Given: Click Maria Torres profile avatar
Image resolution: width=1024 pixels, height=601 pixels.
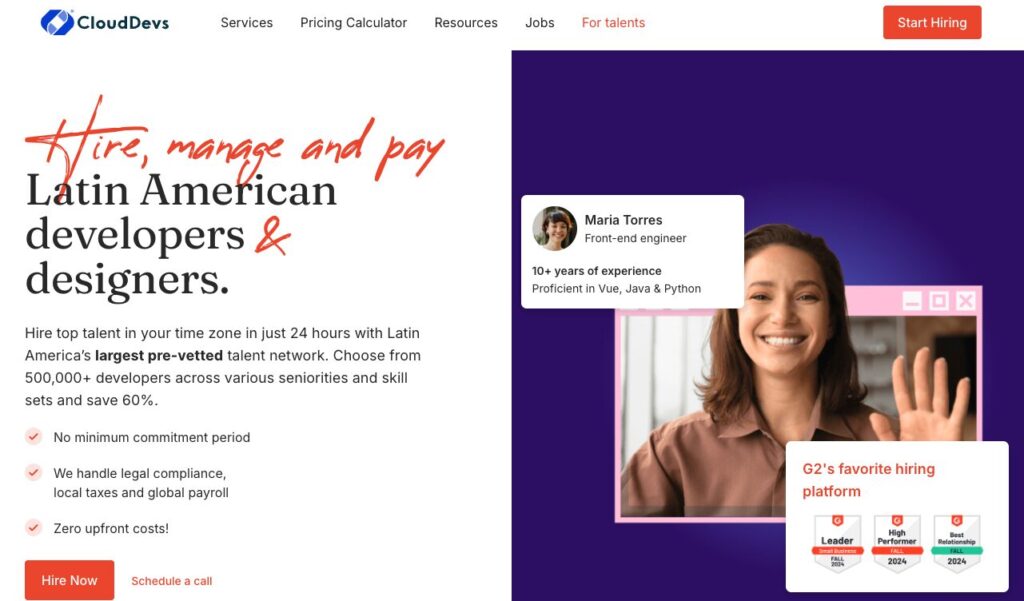Looking at the screenshot, I should (x=554, y=229).
